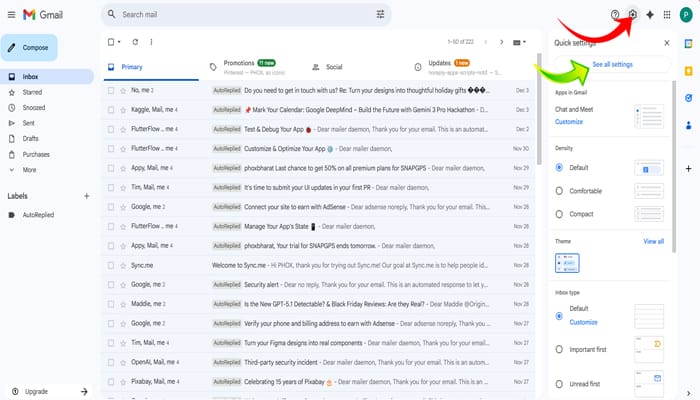Click the Gmail logo
The image size is (700, 400).
click(x=43, y=15)
